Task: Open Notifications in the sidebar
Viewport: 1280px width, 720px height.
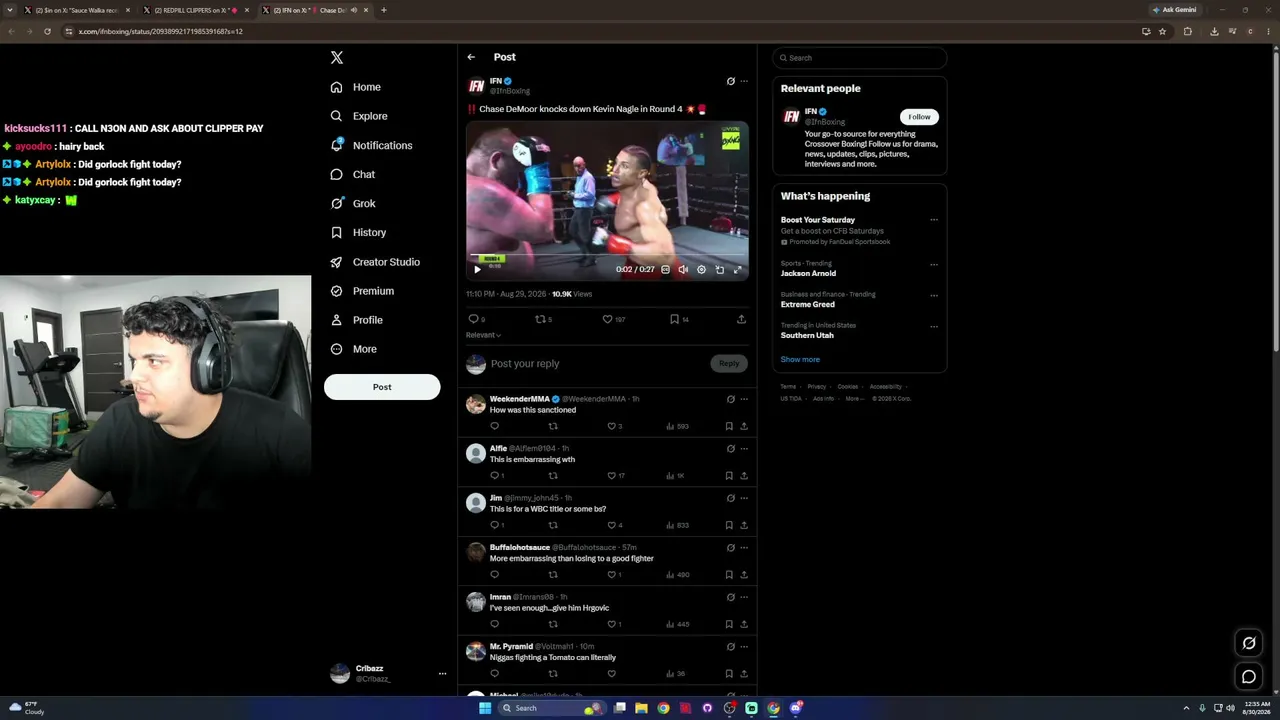Action: pyautogui.click(x=371, y=145)
